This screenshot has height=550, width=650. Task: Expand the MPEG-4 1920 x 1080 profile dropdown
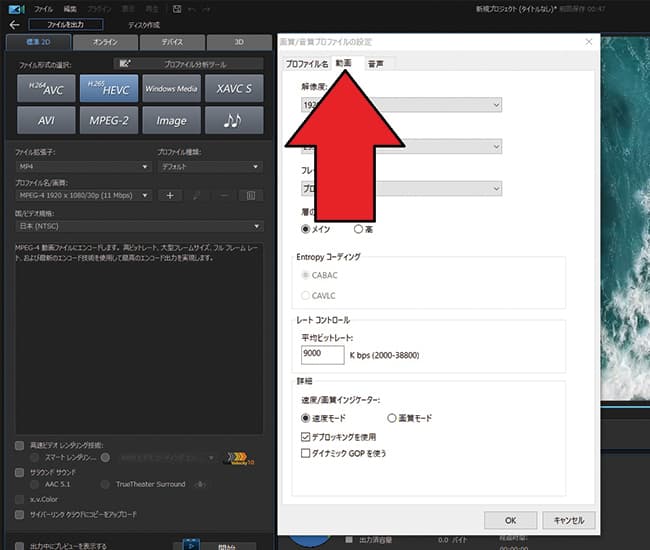pyautogui.click(x=84, y=195)
